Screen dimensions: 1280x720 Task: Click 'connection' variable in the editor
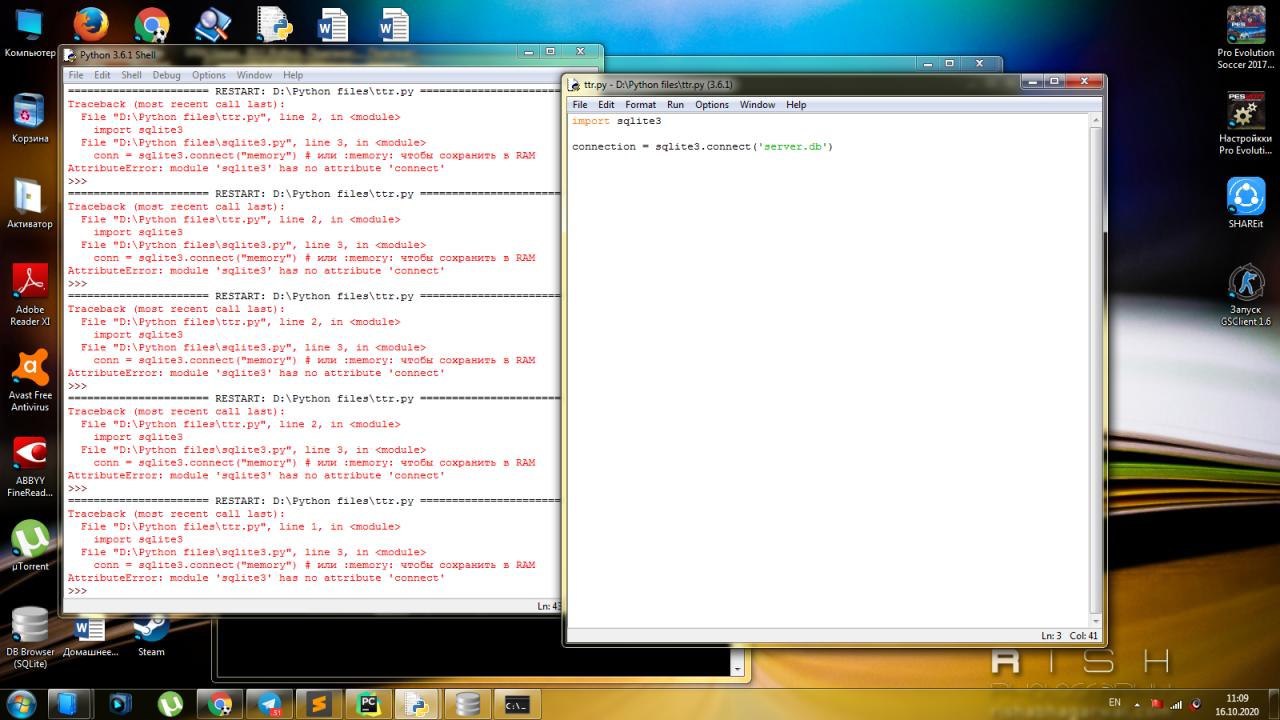[x=603, y=147]
